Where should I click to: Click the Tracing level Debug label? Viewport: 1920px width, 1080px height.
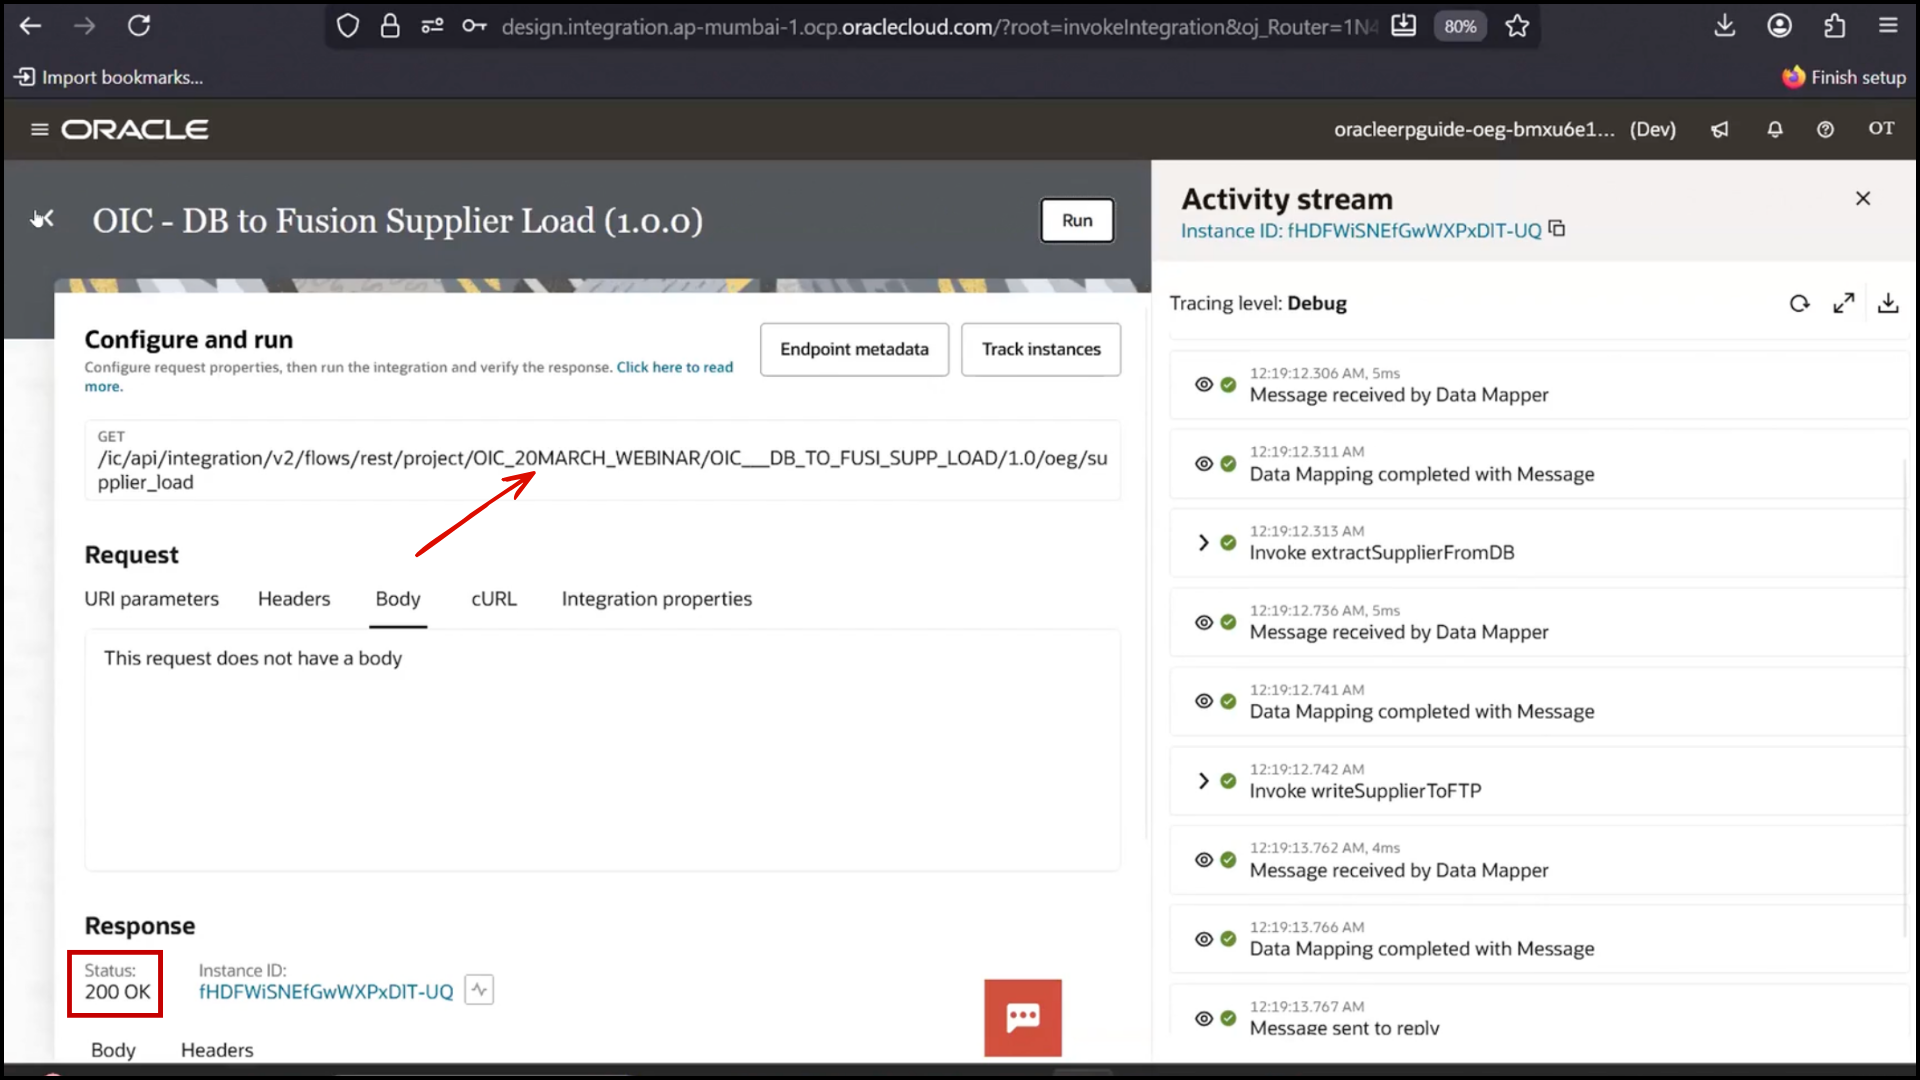[x=1258, y=303]
